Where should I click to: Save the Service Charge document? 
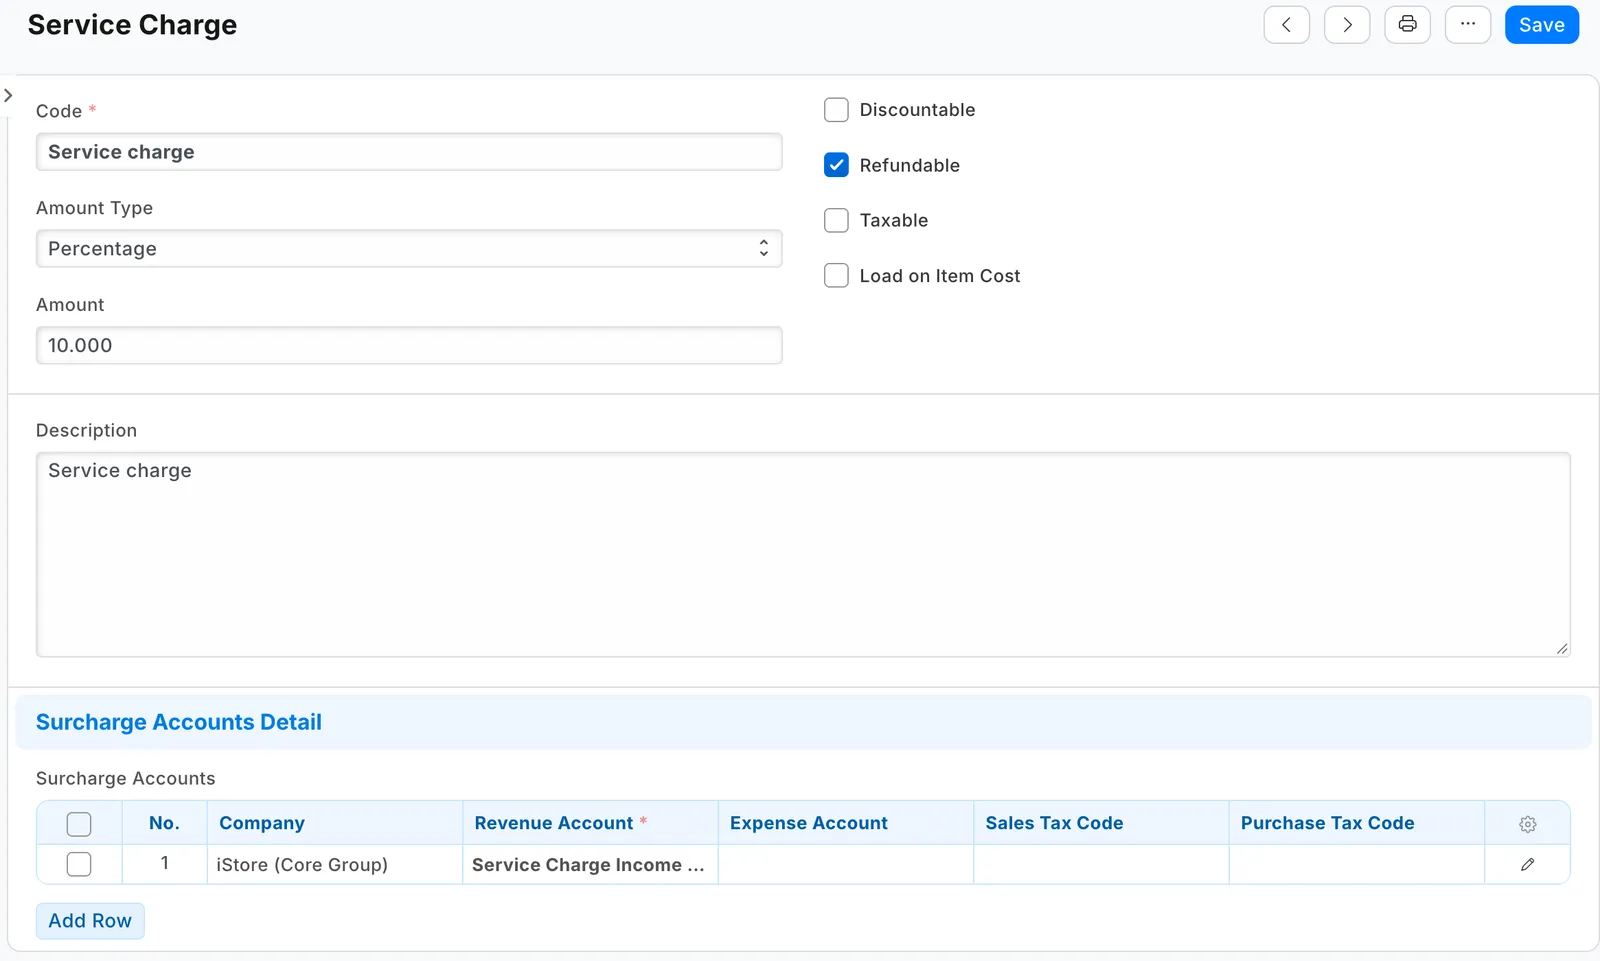[x=1541, y=25]
